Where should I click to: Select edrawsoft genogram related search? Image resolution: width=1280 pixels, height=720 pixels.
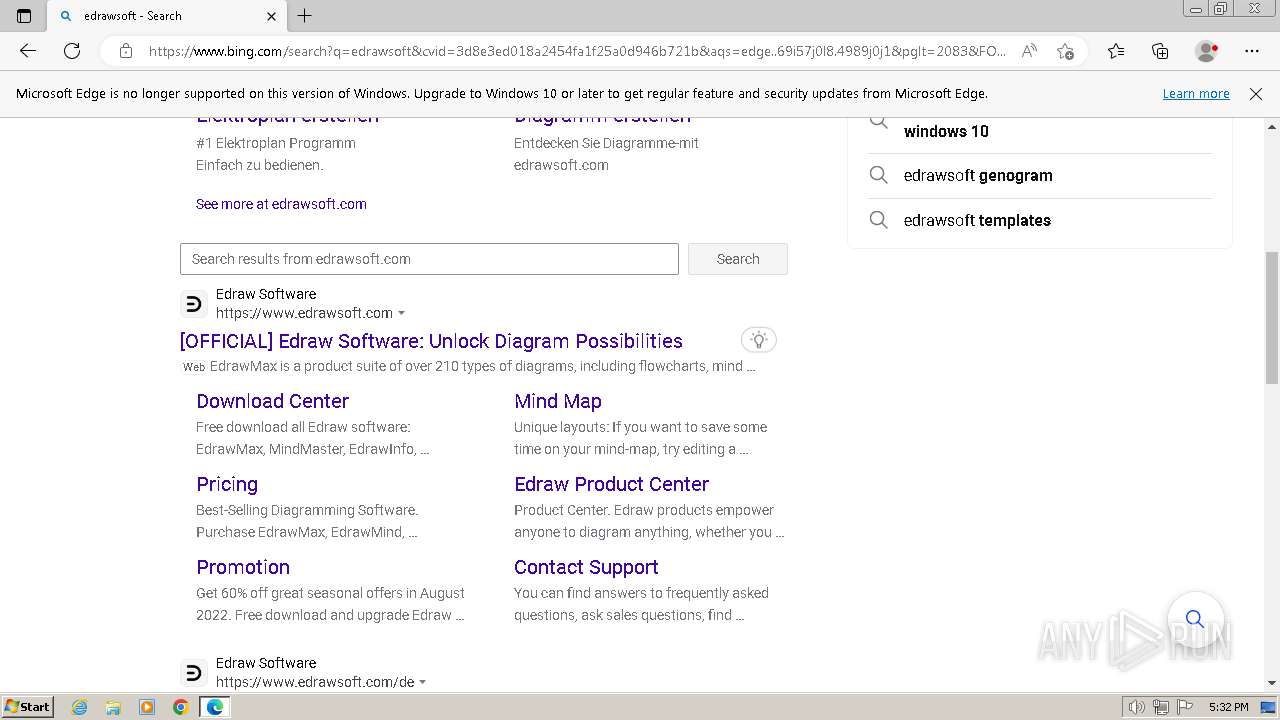tap(978, 175)
